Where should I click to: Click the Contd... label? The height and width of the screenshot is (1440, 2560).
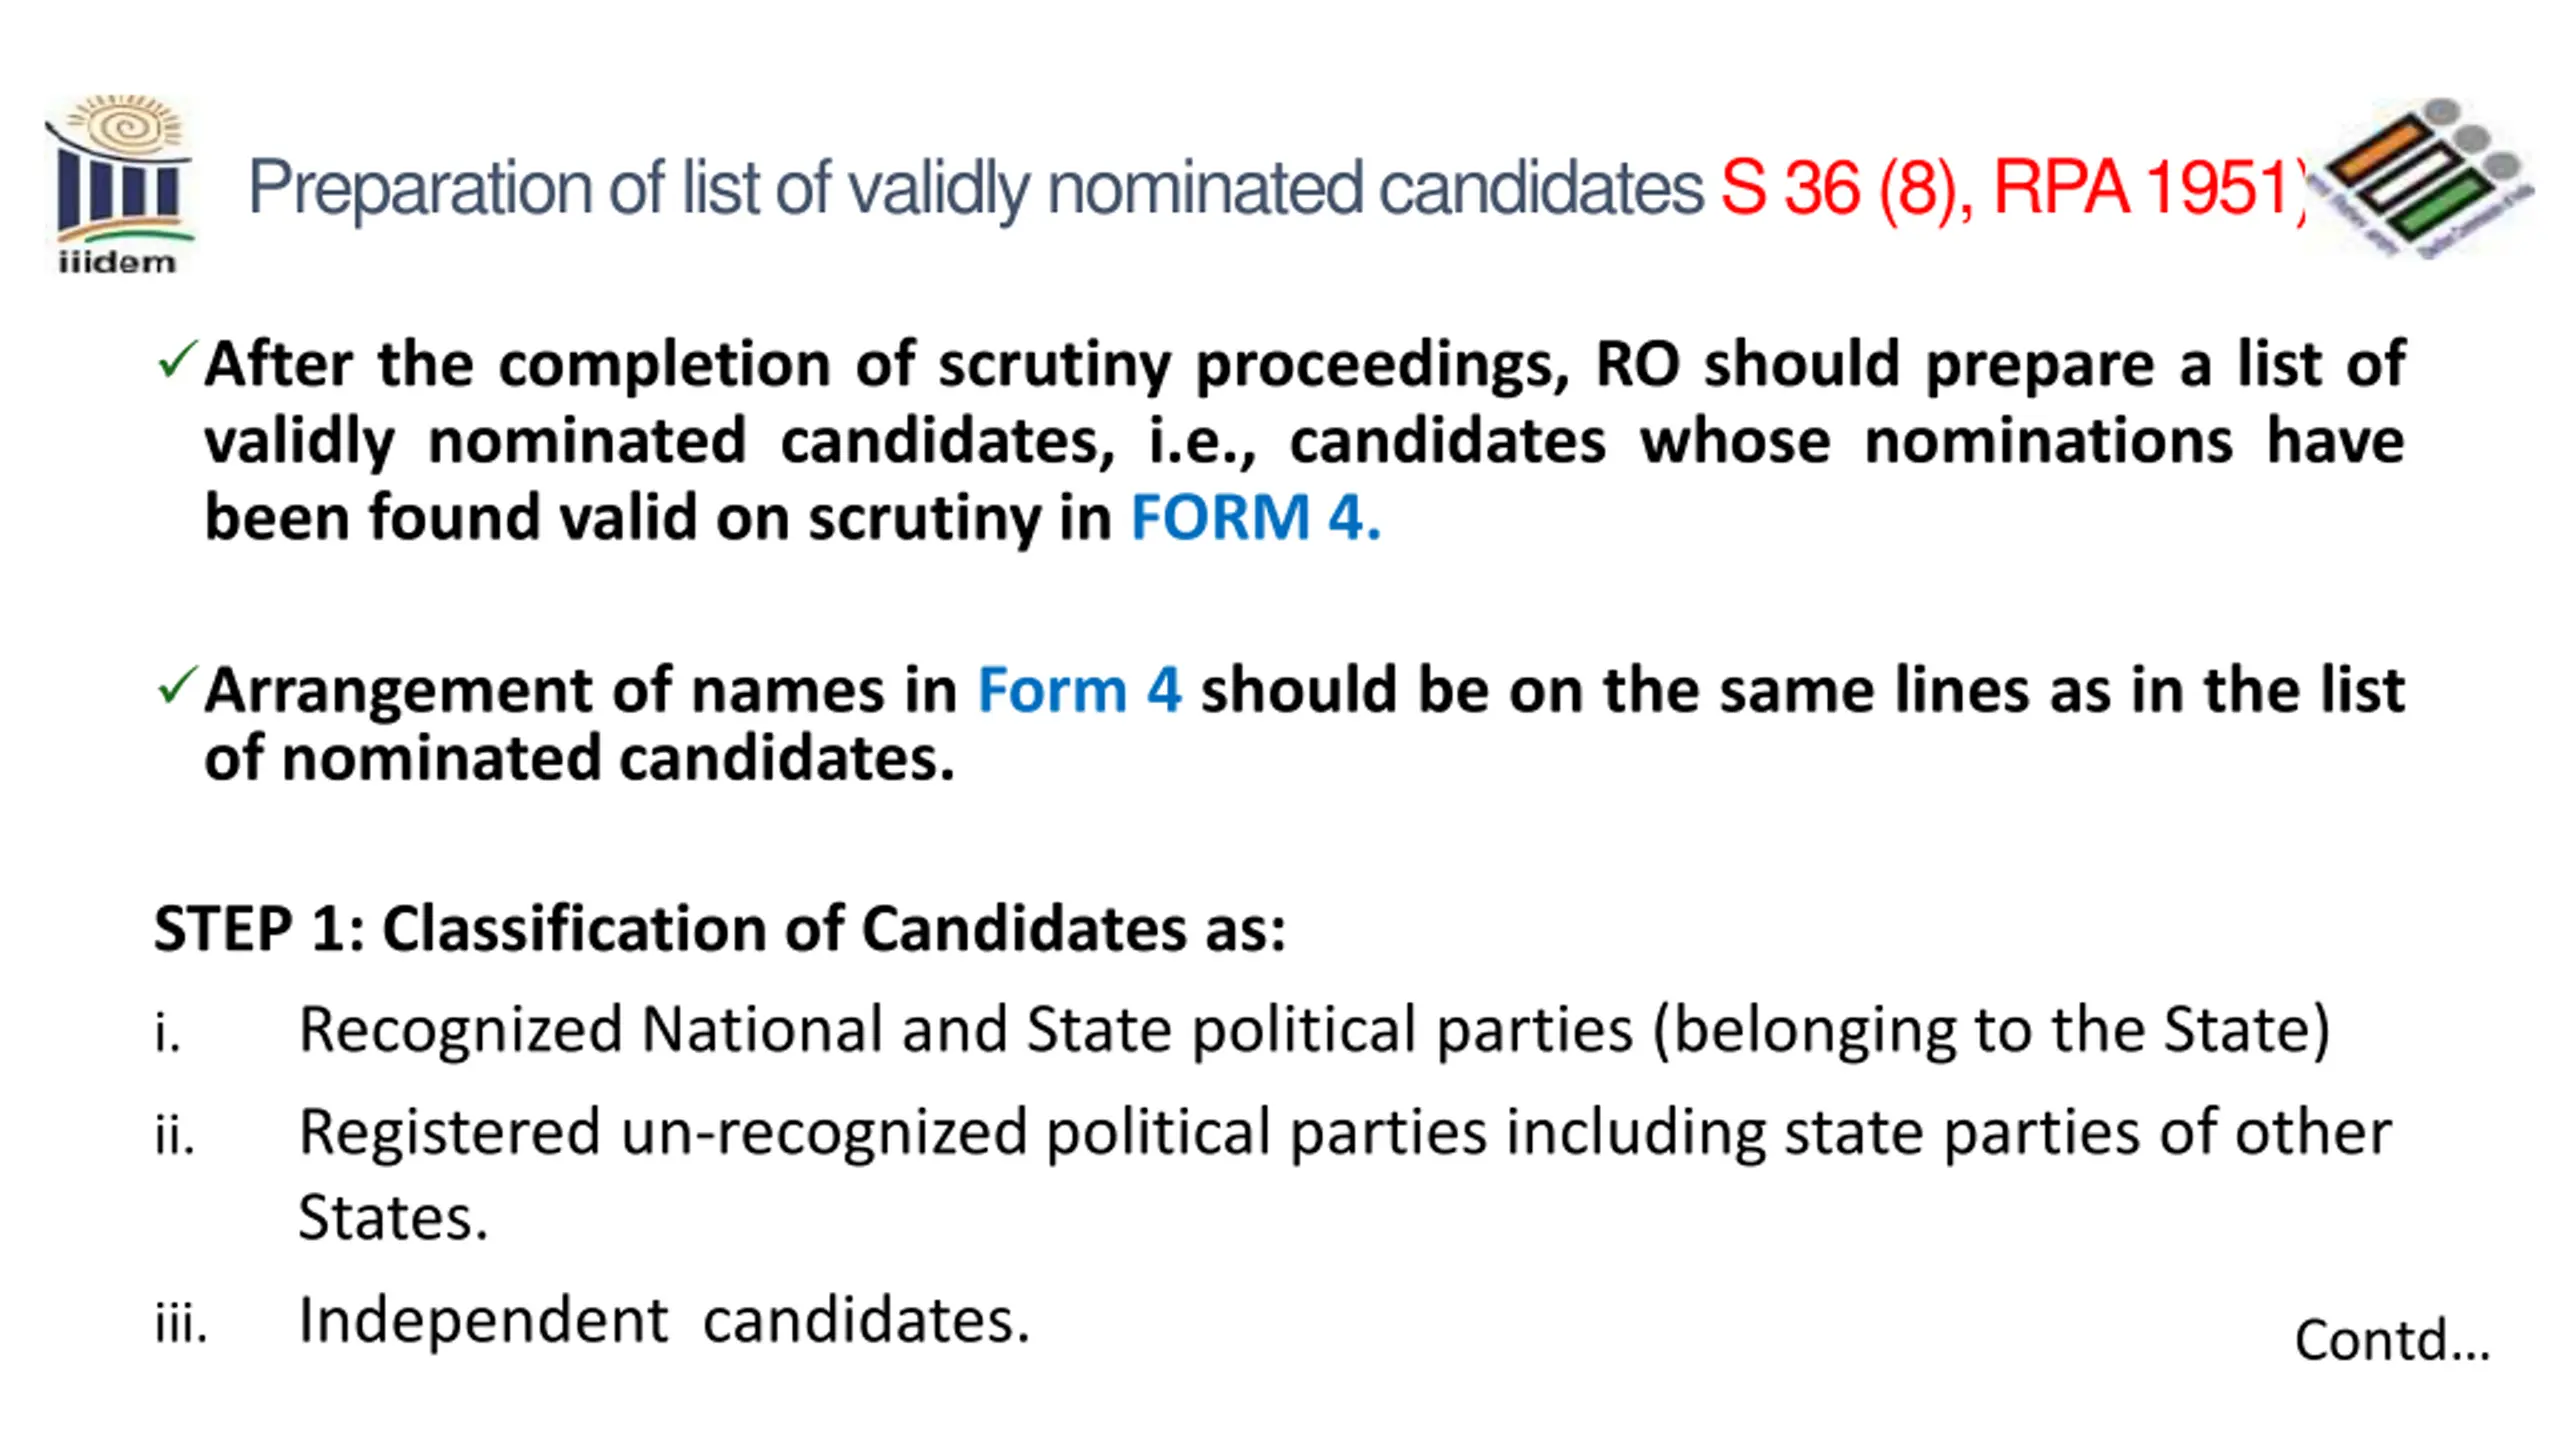point(2392,1339)
